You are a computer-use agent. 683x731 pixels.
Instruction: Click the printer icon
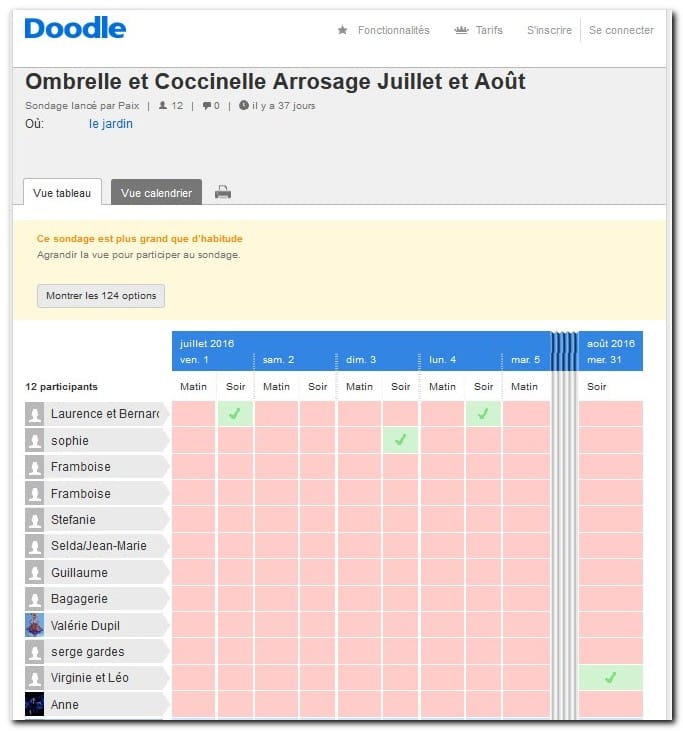223,192
